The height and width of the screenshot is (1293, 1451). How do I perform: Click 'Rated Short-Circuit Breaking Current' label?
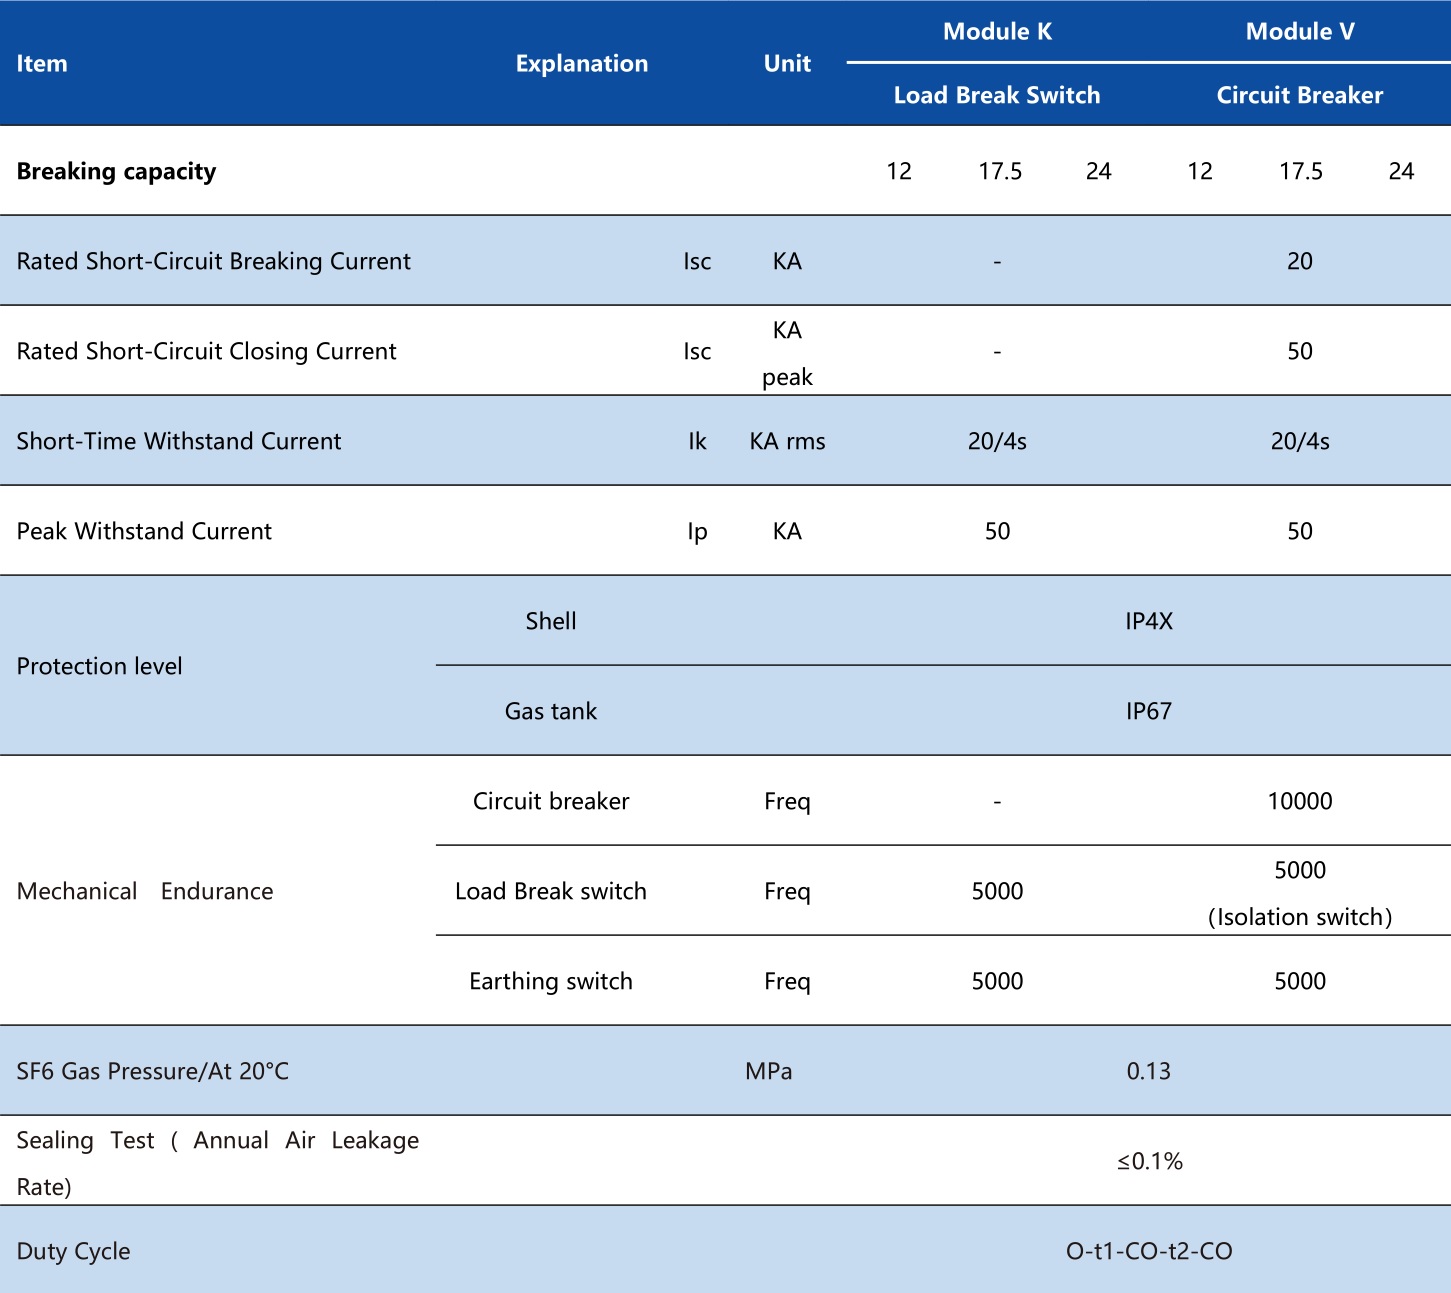click(214, 261)
